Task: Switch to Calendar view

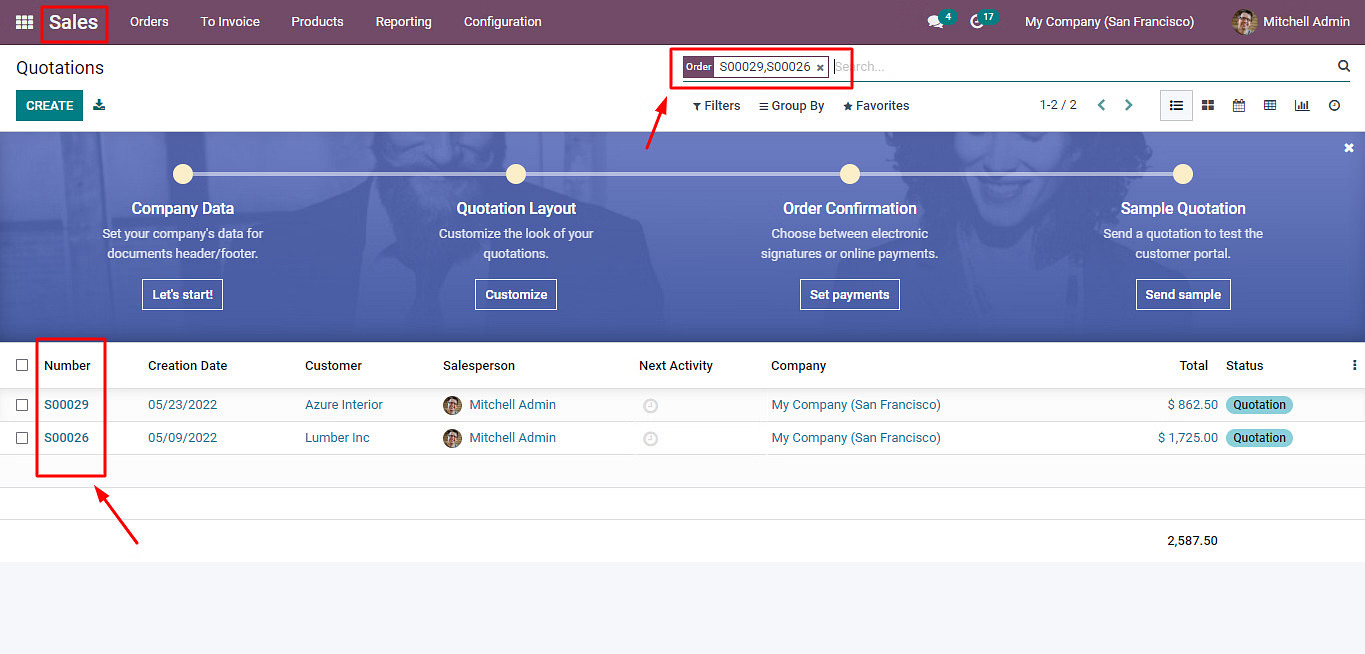Action: pyautogui.click(x=1239, y=105)
